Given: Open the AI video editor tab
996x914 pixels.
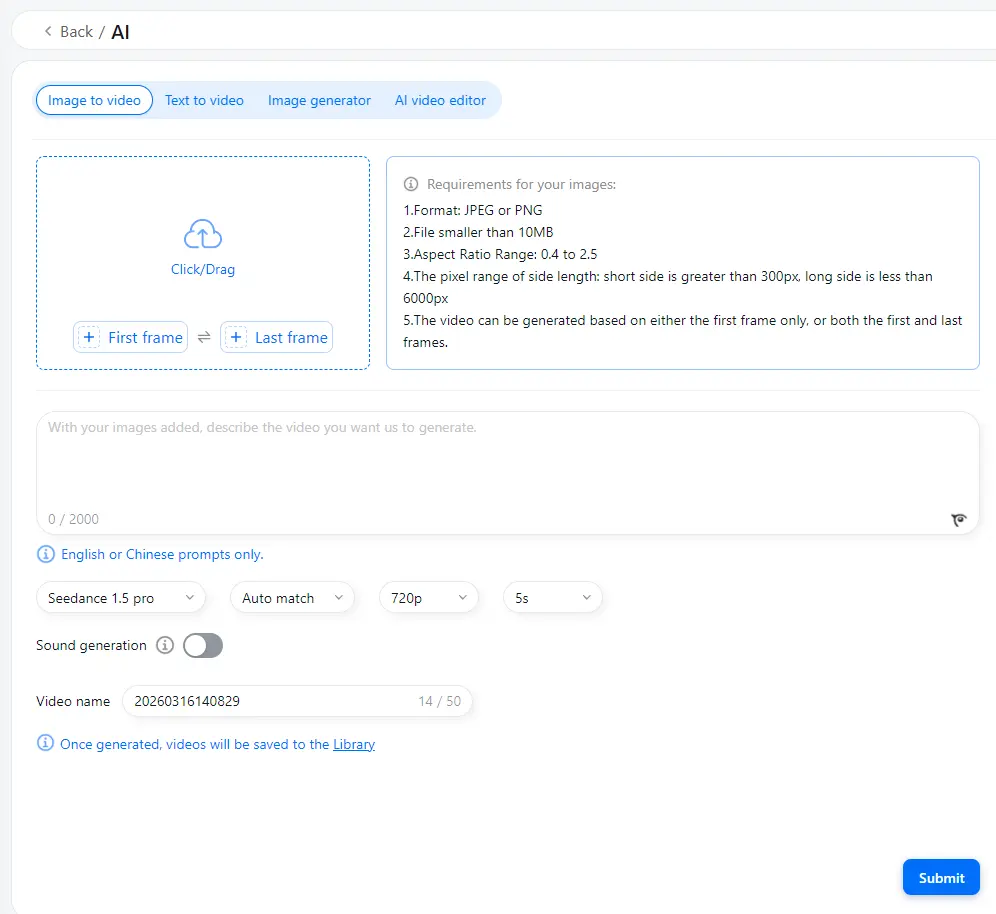Looking at the screenshot, I should (x=440, y=100).
